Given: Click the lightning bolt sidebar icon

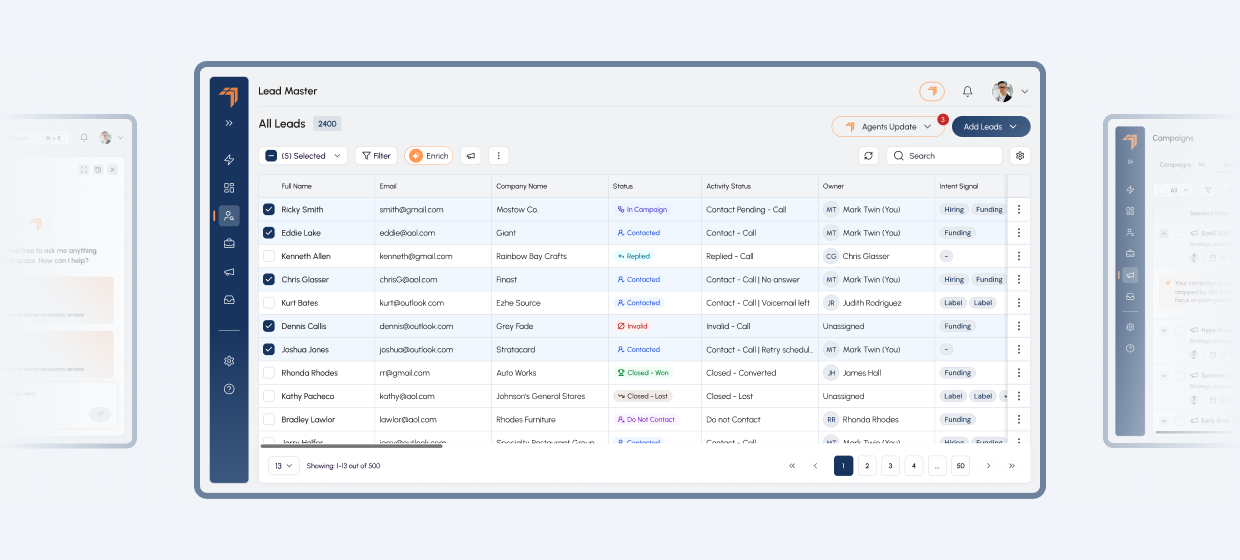Looking at the screenshot, I should [x=229, y=160].
